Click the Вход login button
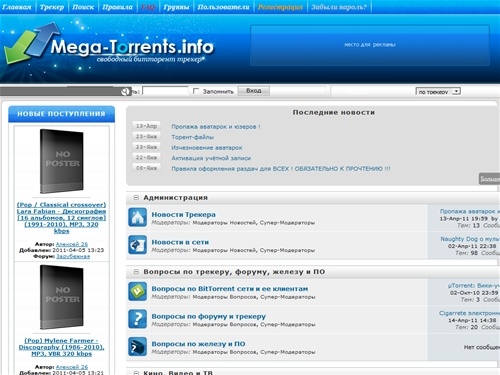 click(254, 91)
